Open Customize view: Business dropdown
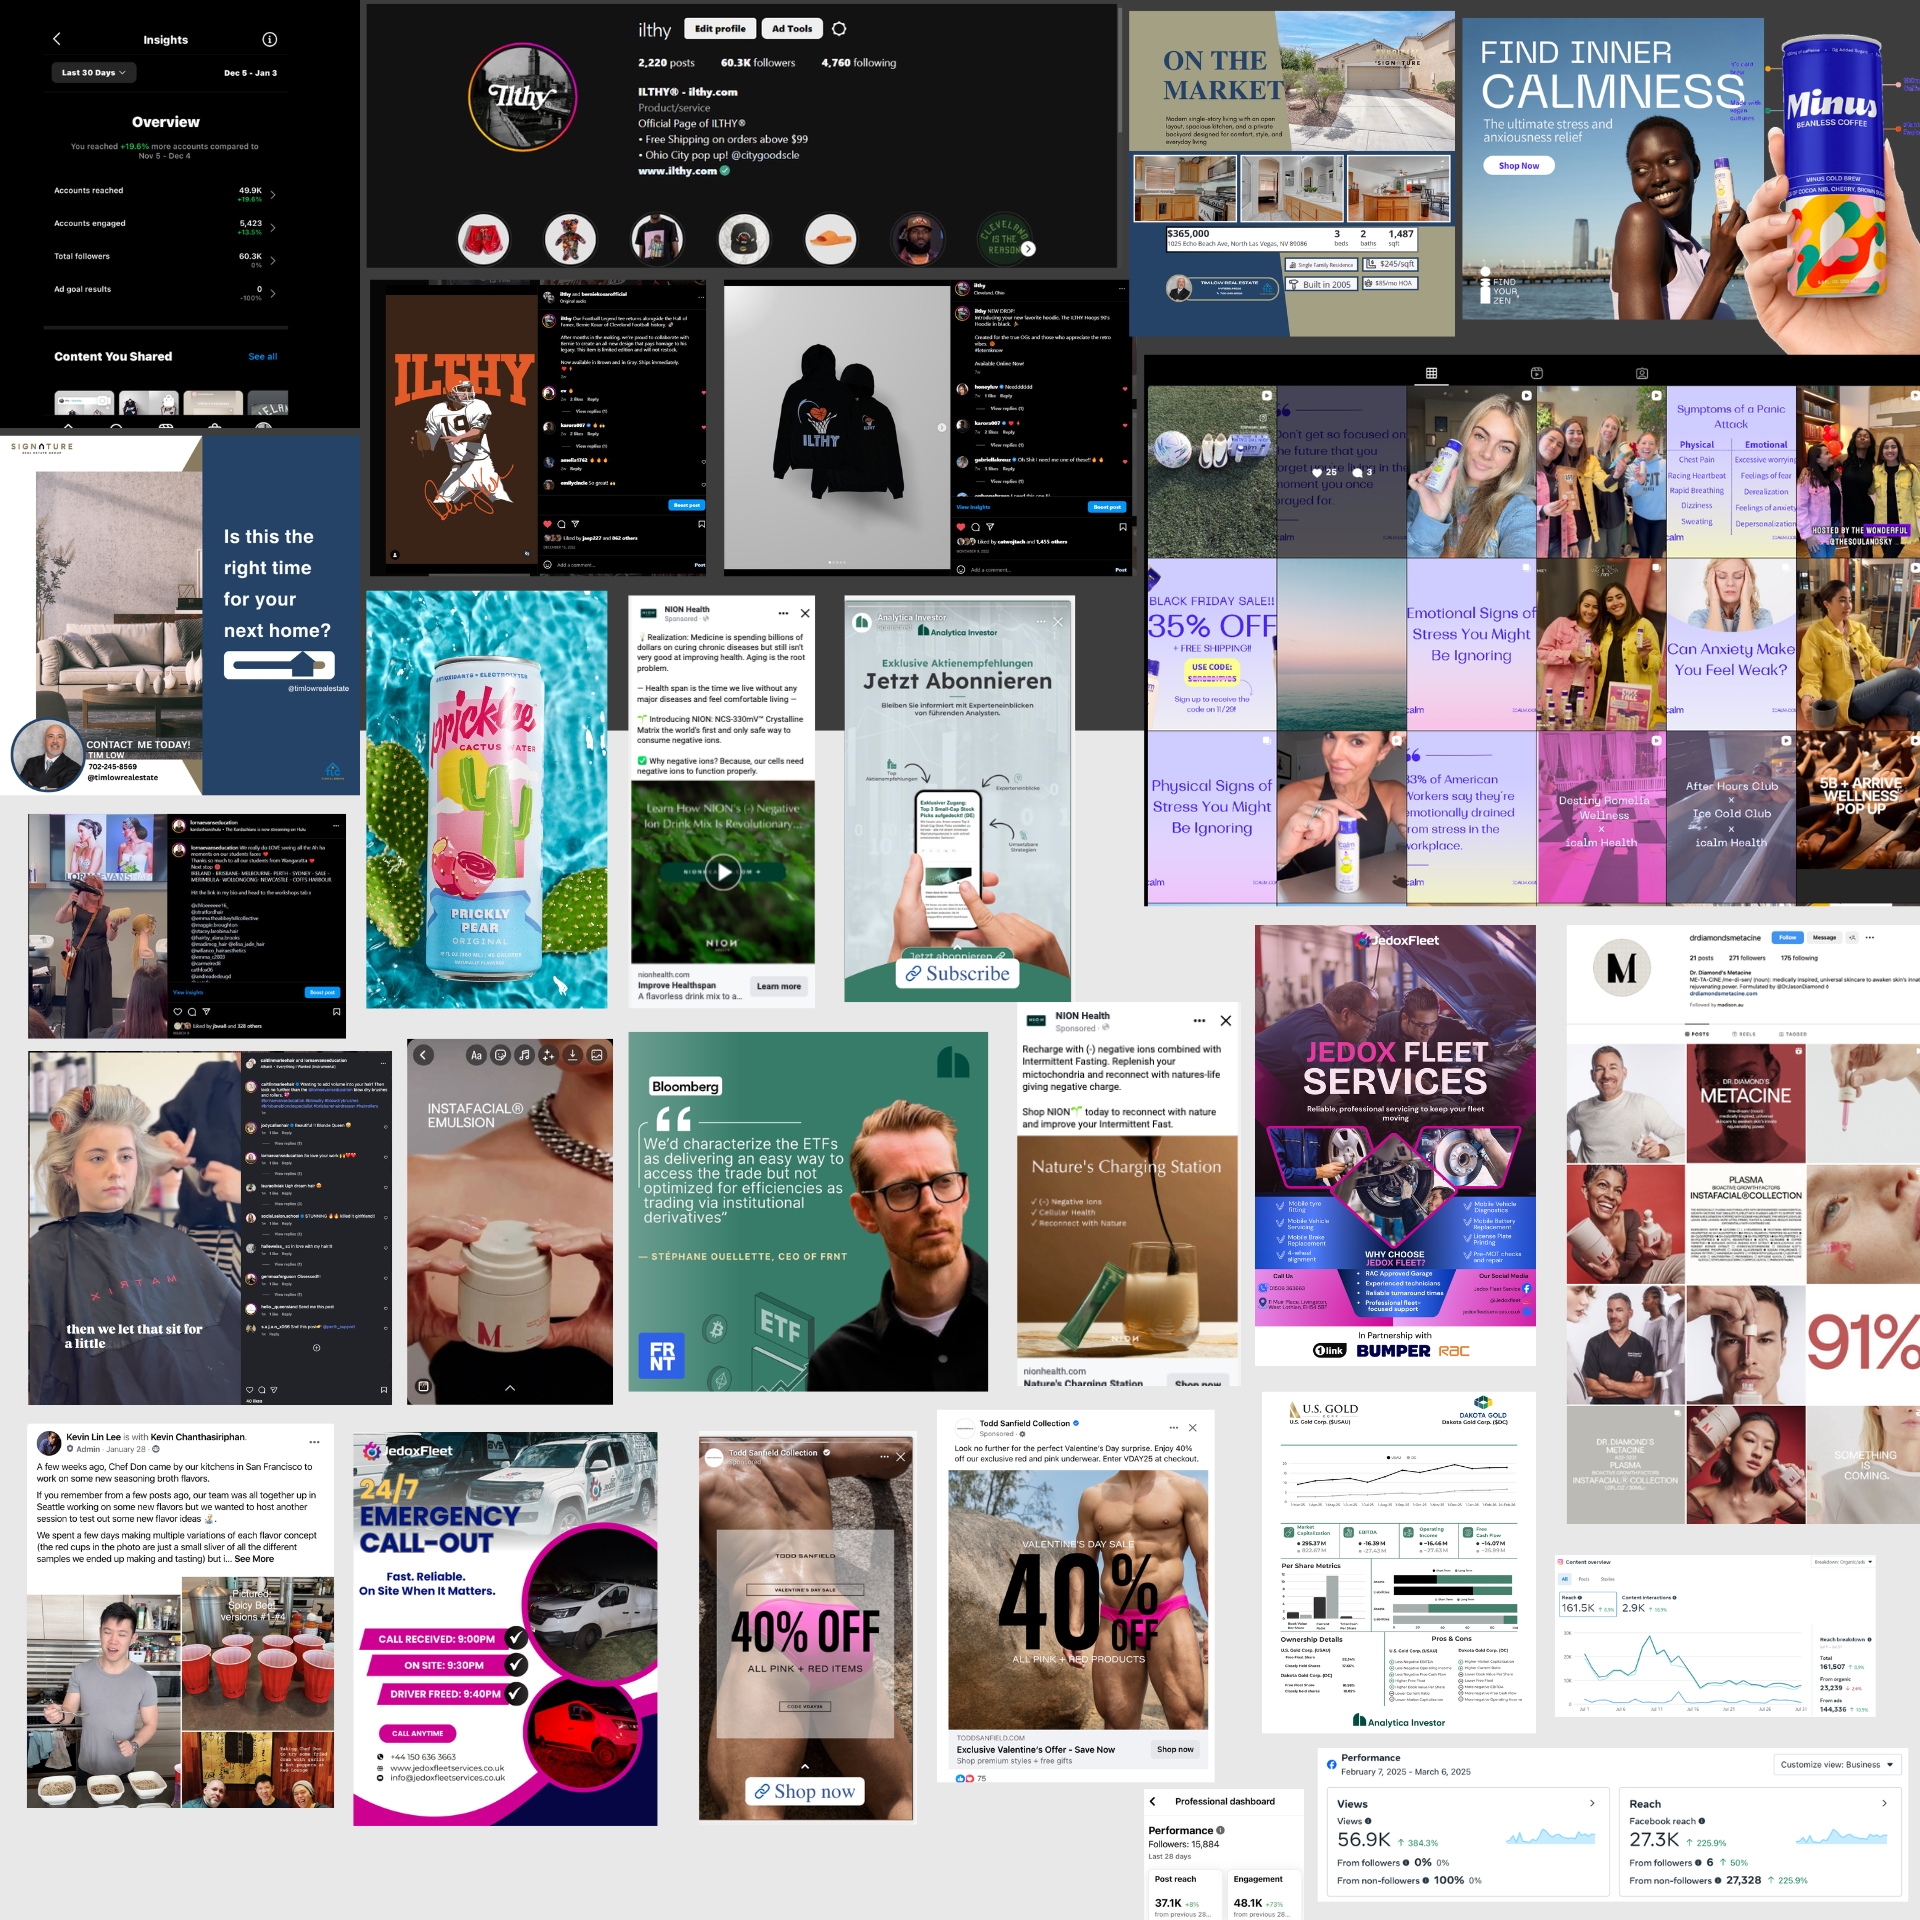This screenshot has height=1920, width=1920. pos(1836,1765)
